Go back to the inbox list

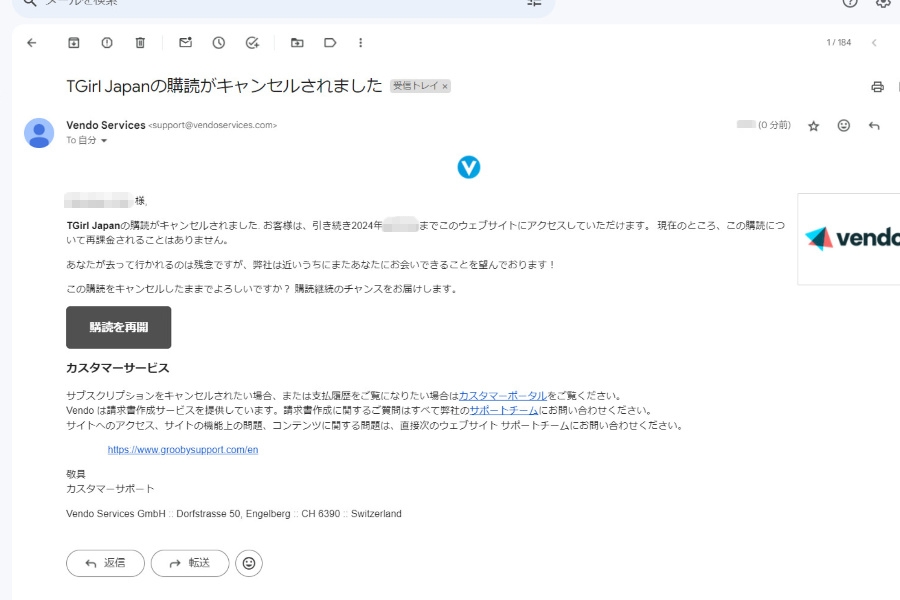point(32,42)
